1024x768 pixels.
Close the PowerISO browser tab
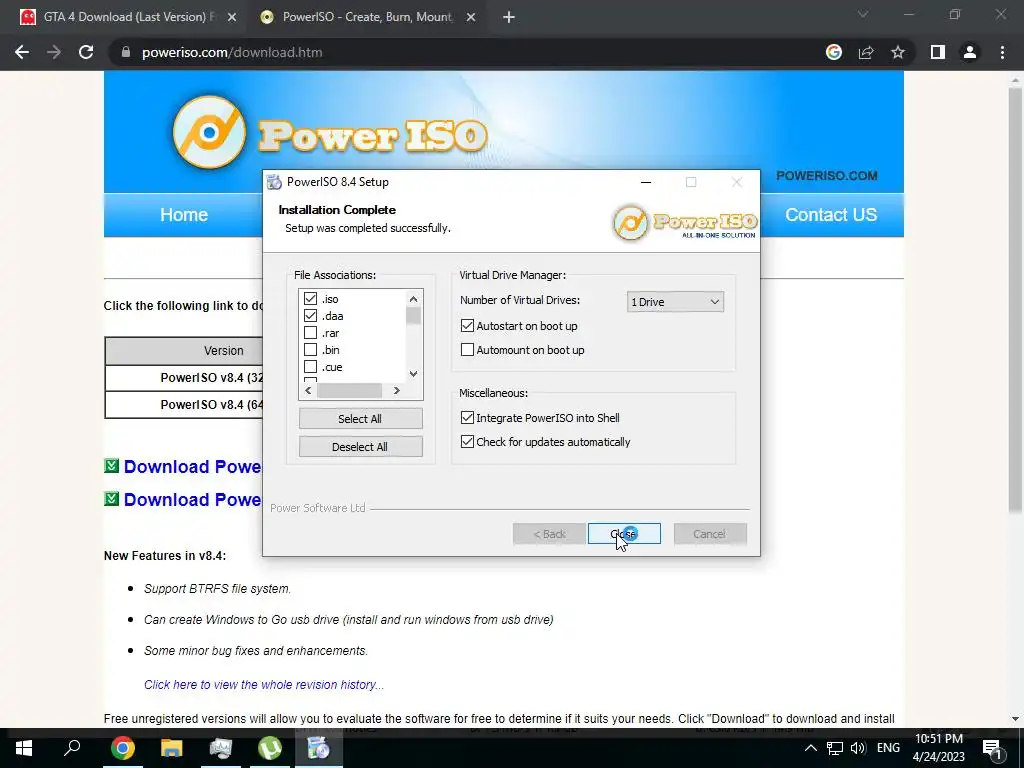pos(471,17)
